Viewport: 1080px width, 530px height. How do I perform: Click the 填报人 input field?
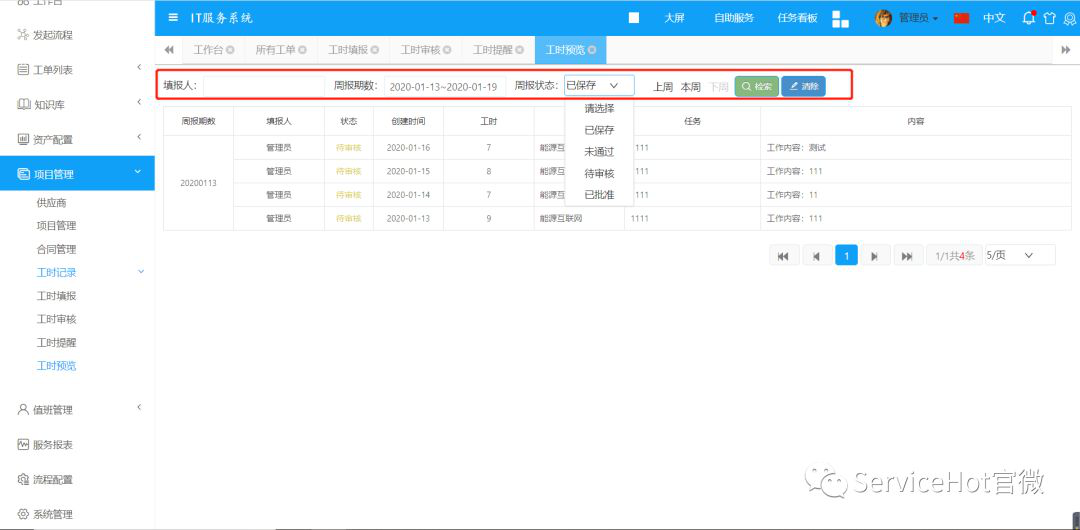tap(263, 86)
